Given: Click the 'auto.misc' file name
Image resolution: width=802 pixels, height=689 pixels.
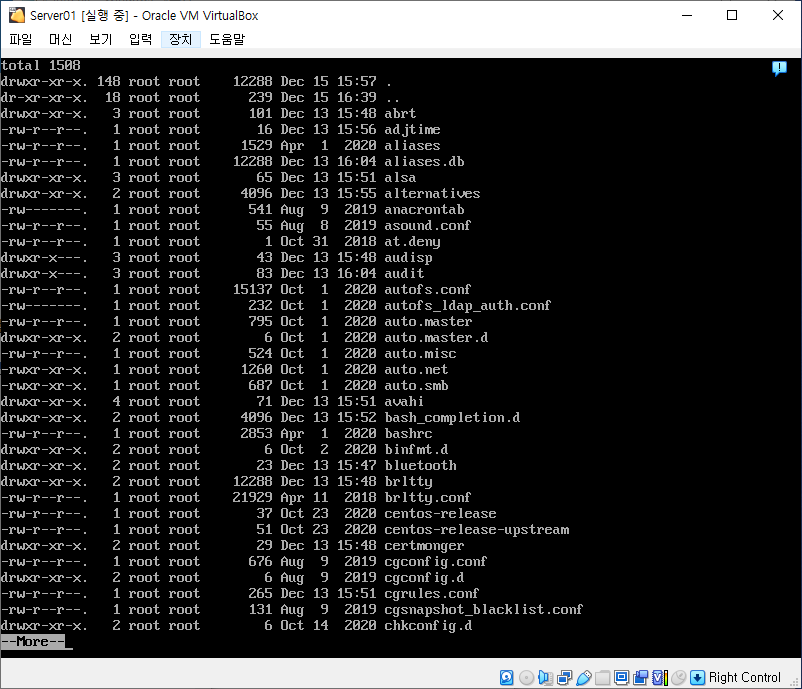Looking at the screenshot, I should [420, 353].
